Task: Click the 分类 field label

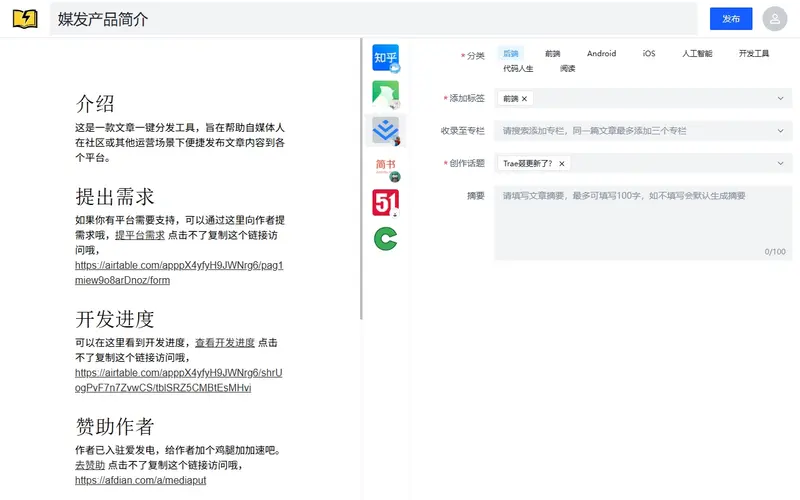Action: (x=476, y=56)
